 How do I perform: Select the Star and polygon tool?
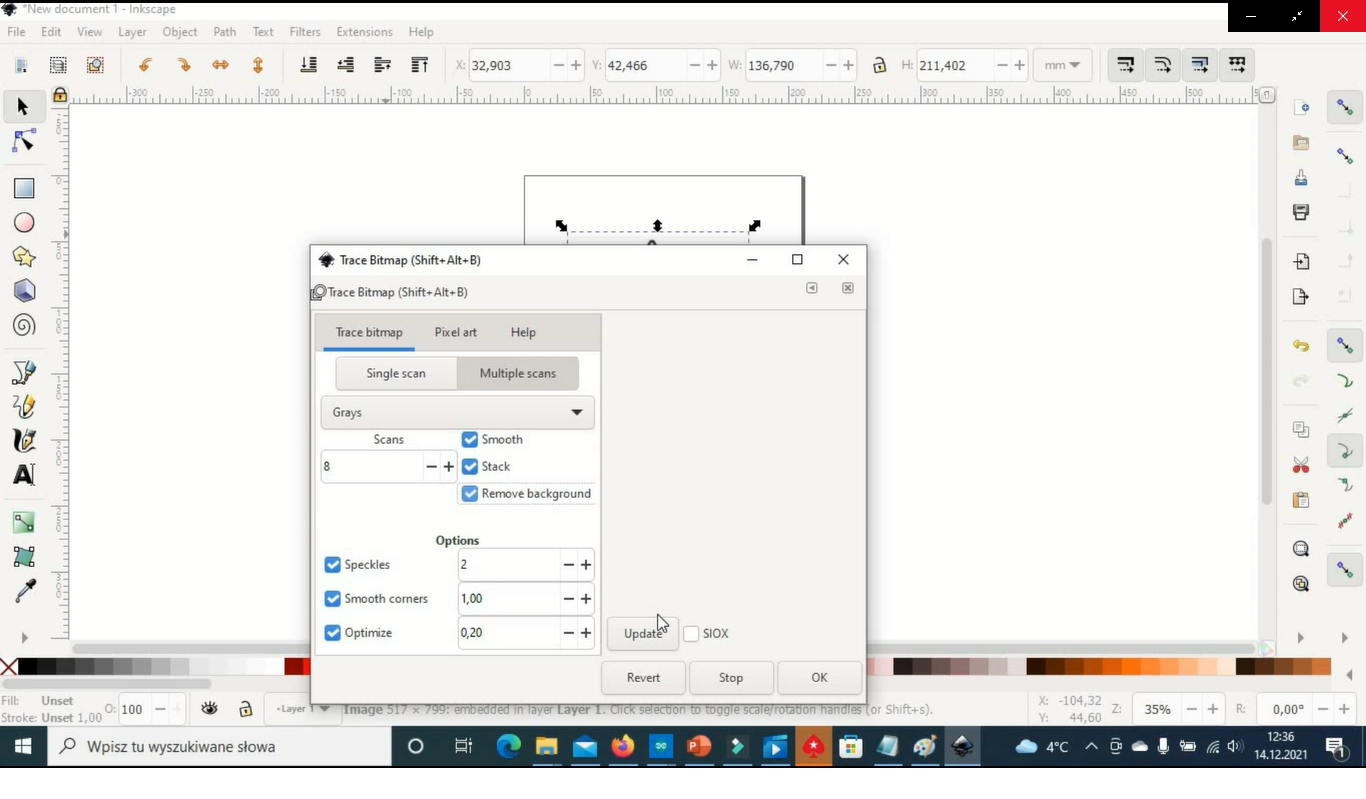pos(24,257)
